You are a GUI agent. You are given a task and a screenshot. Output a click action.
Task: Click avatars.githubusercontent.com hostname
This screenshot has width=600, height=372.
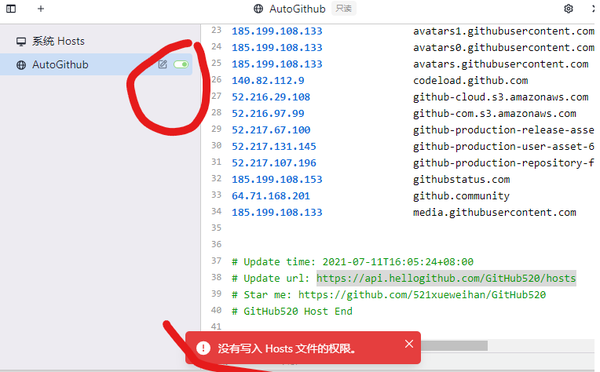[x=501, y=64]
